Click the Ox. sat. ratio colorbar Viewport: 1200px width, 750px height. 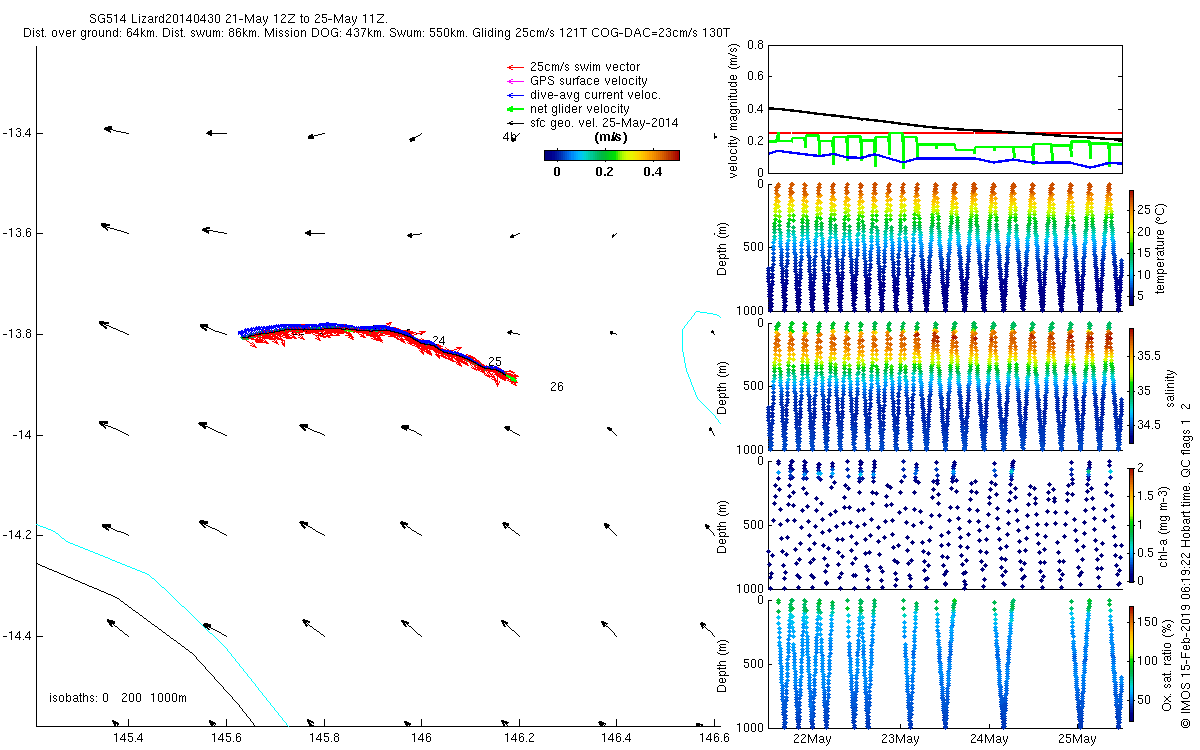1131,661
